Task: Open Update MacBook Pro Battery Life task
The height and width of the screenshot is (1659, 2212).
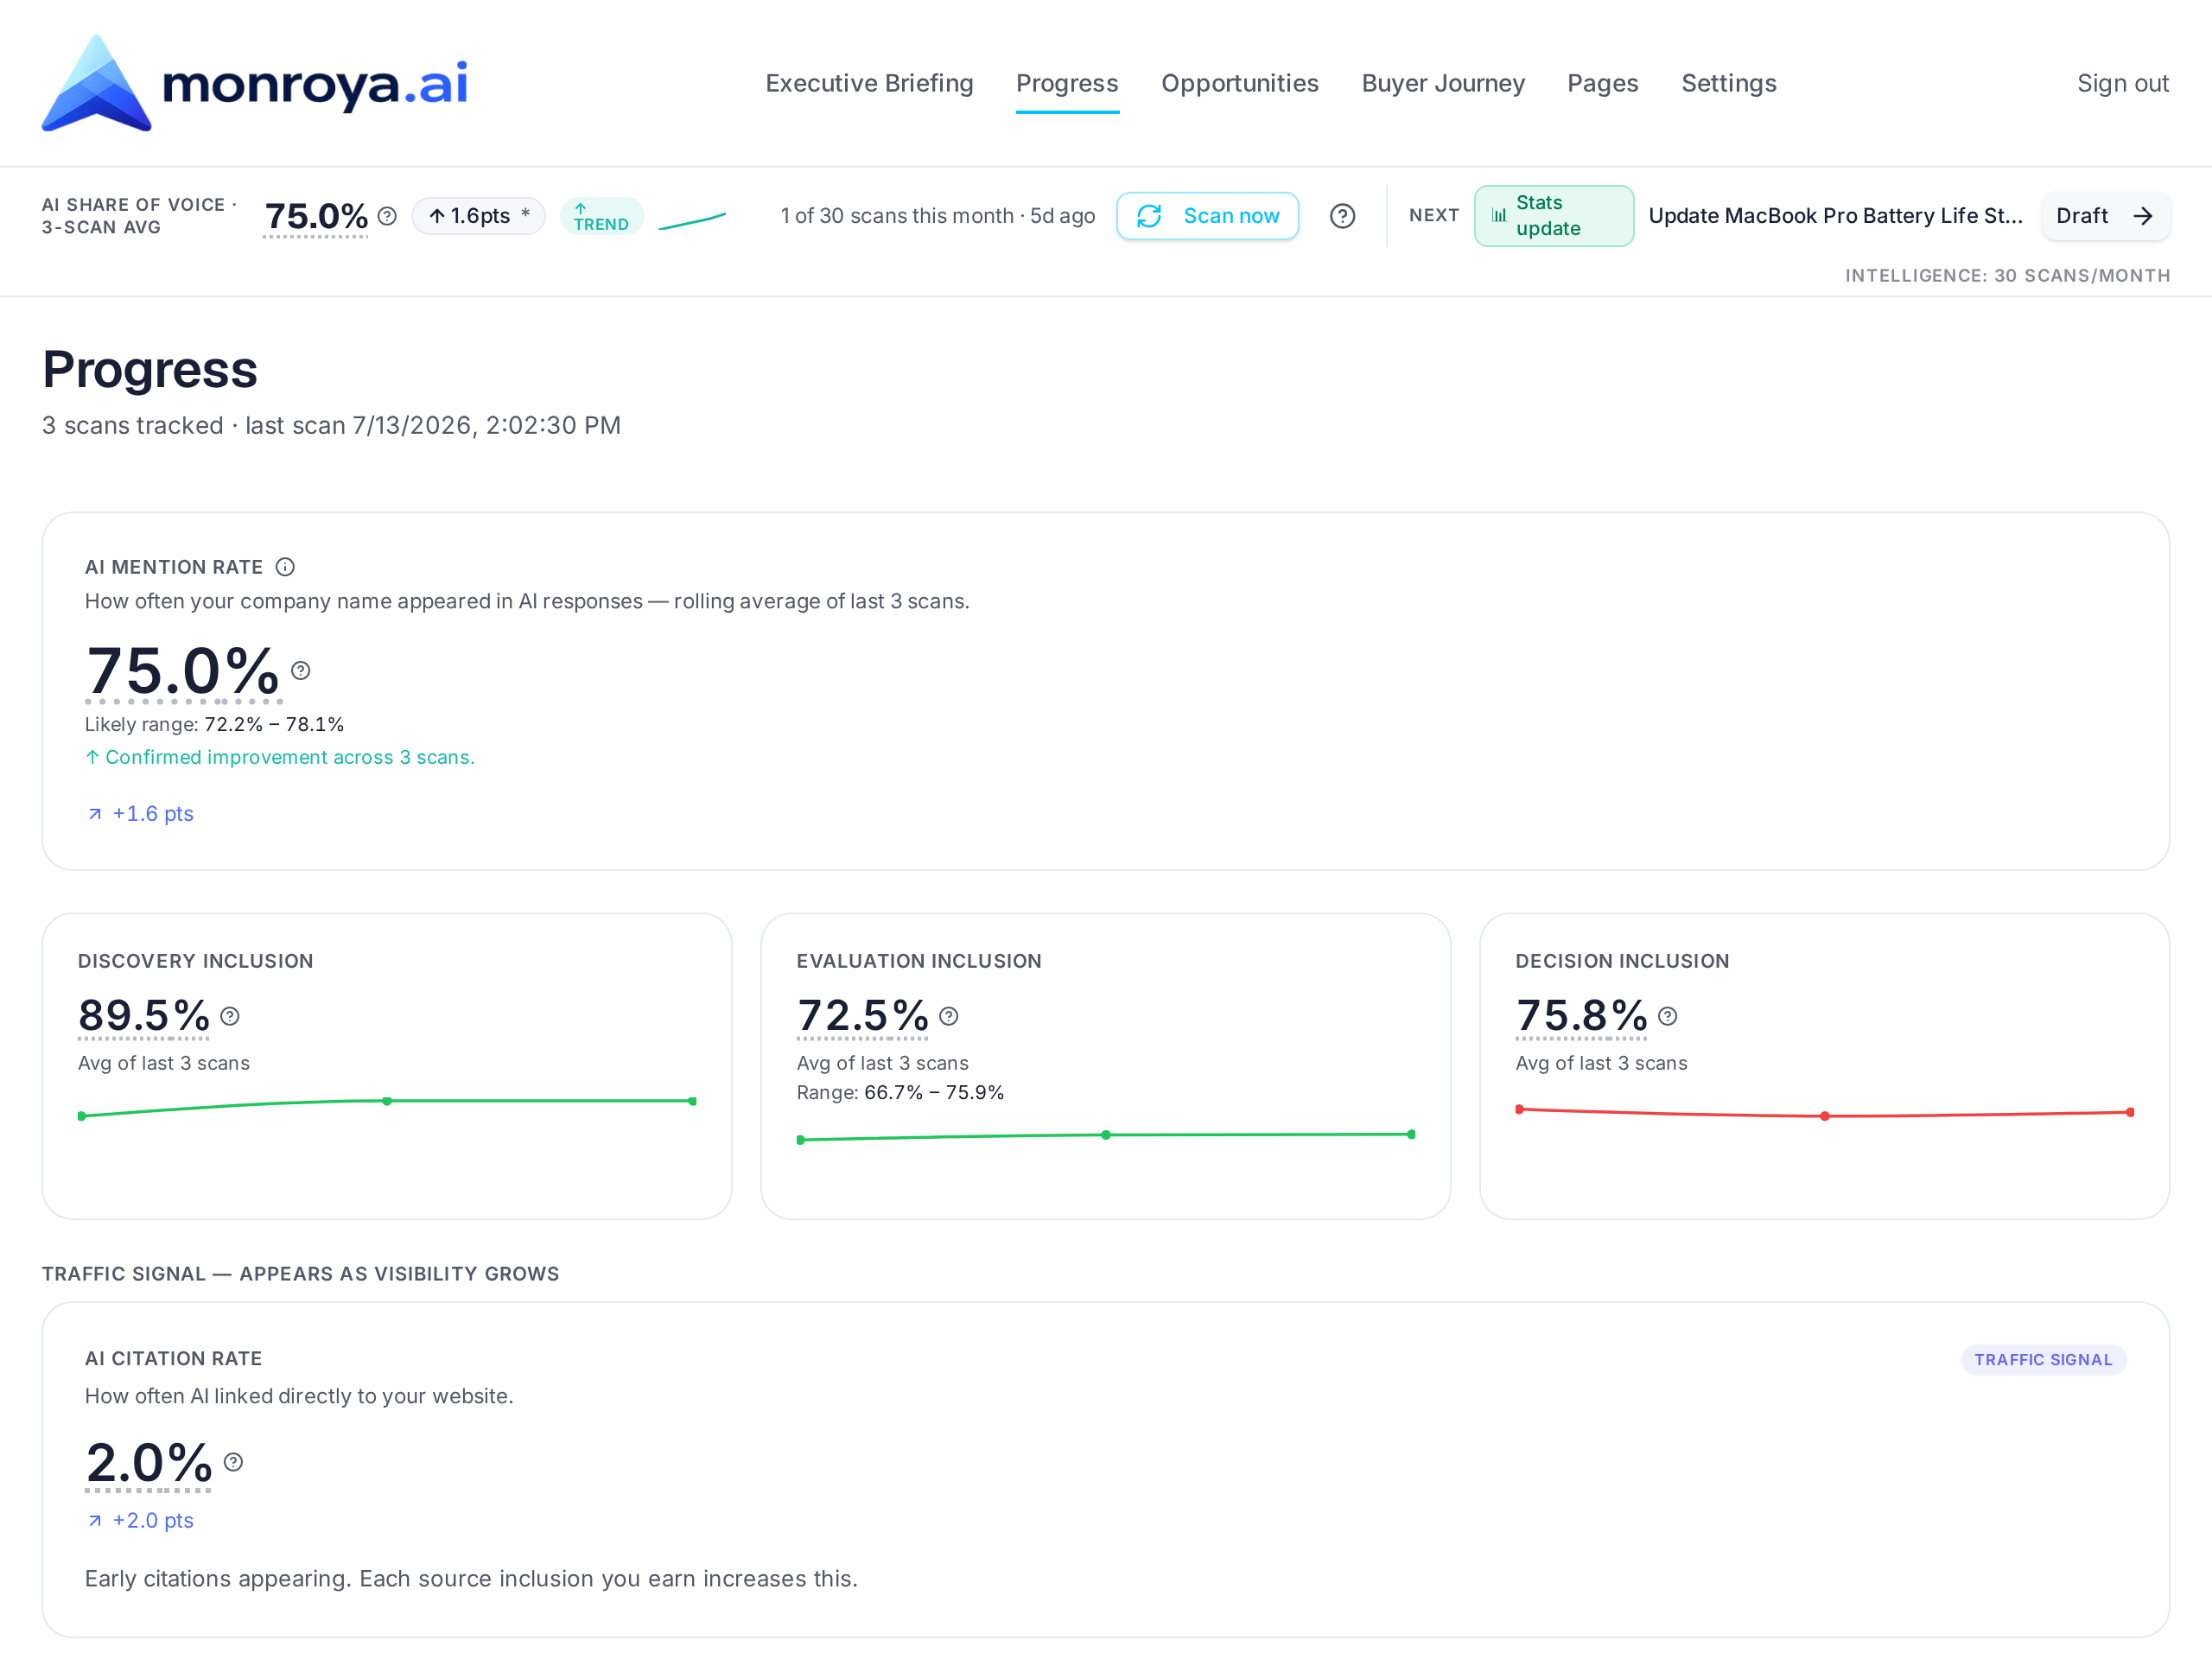Action: (x=1835, y=216)
